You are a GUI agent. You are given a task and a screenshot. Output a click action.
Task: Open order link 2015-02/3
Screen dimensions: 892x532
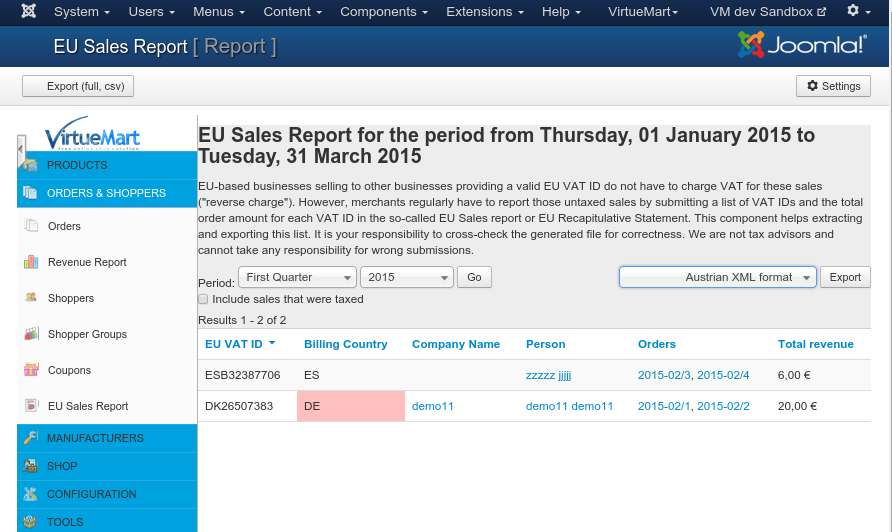tap(663, 375)
